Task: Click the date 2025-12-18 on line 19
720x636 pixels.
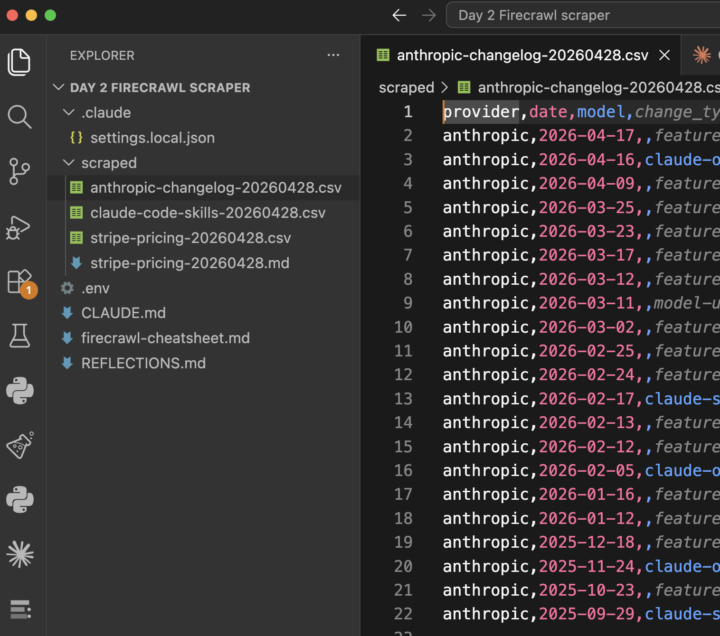Action: tap(586, 542)
